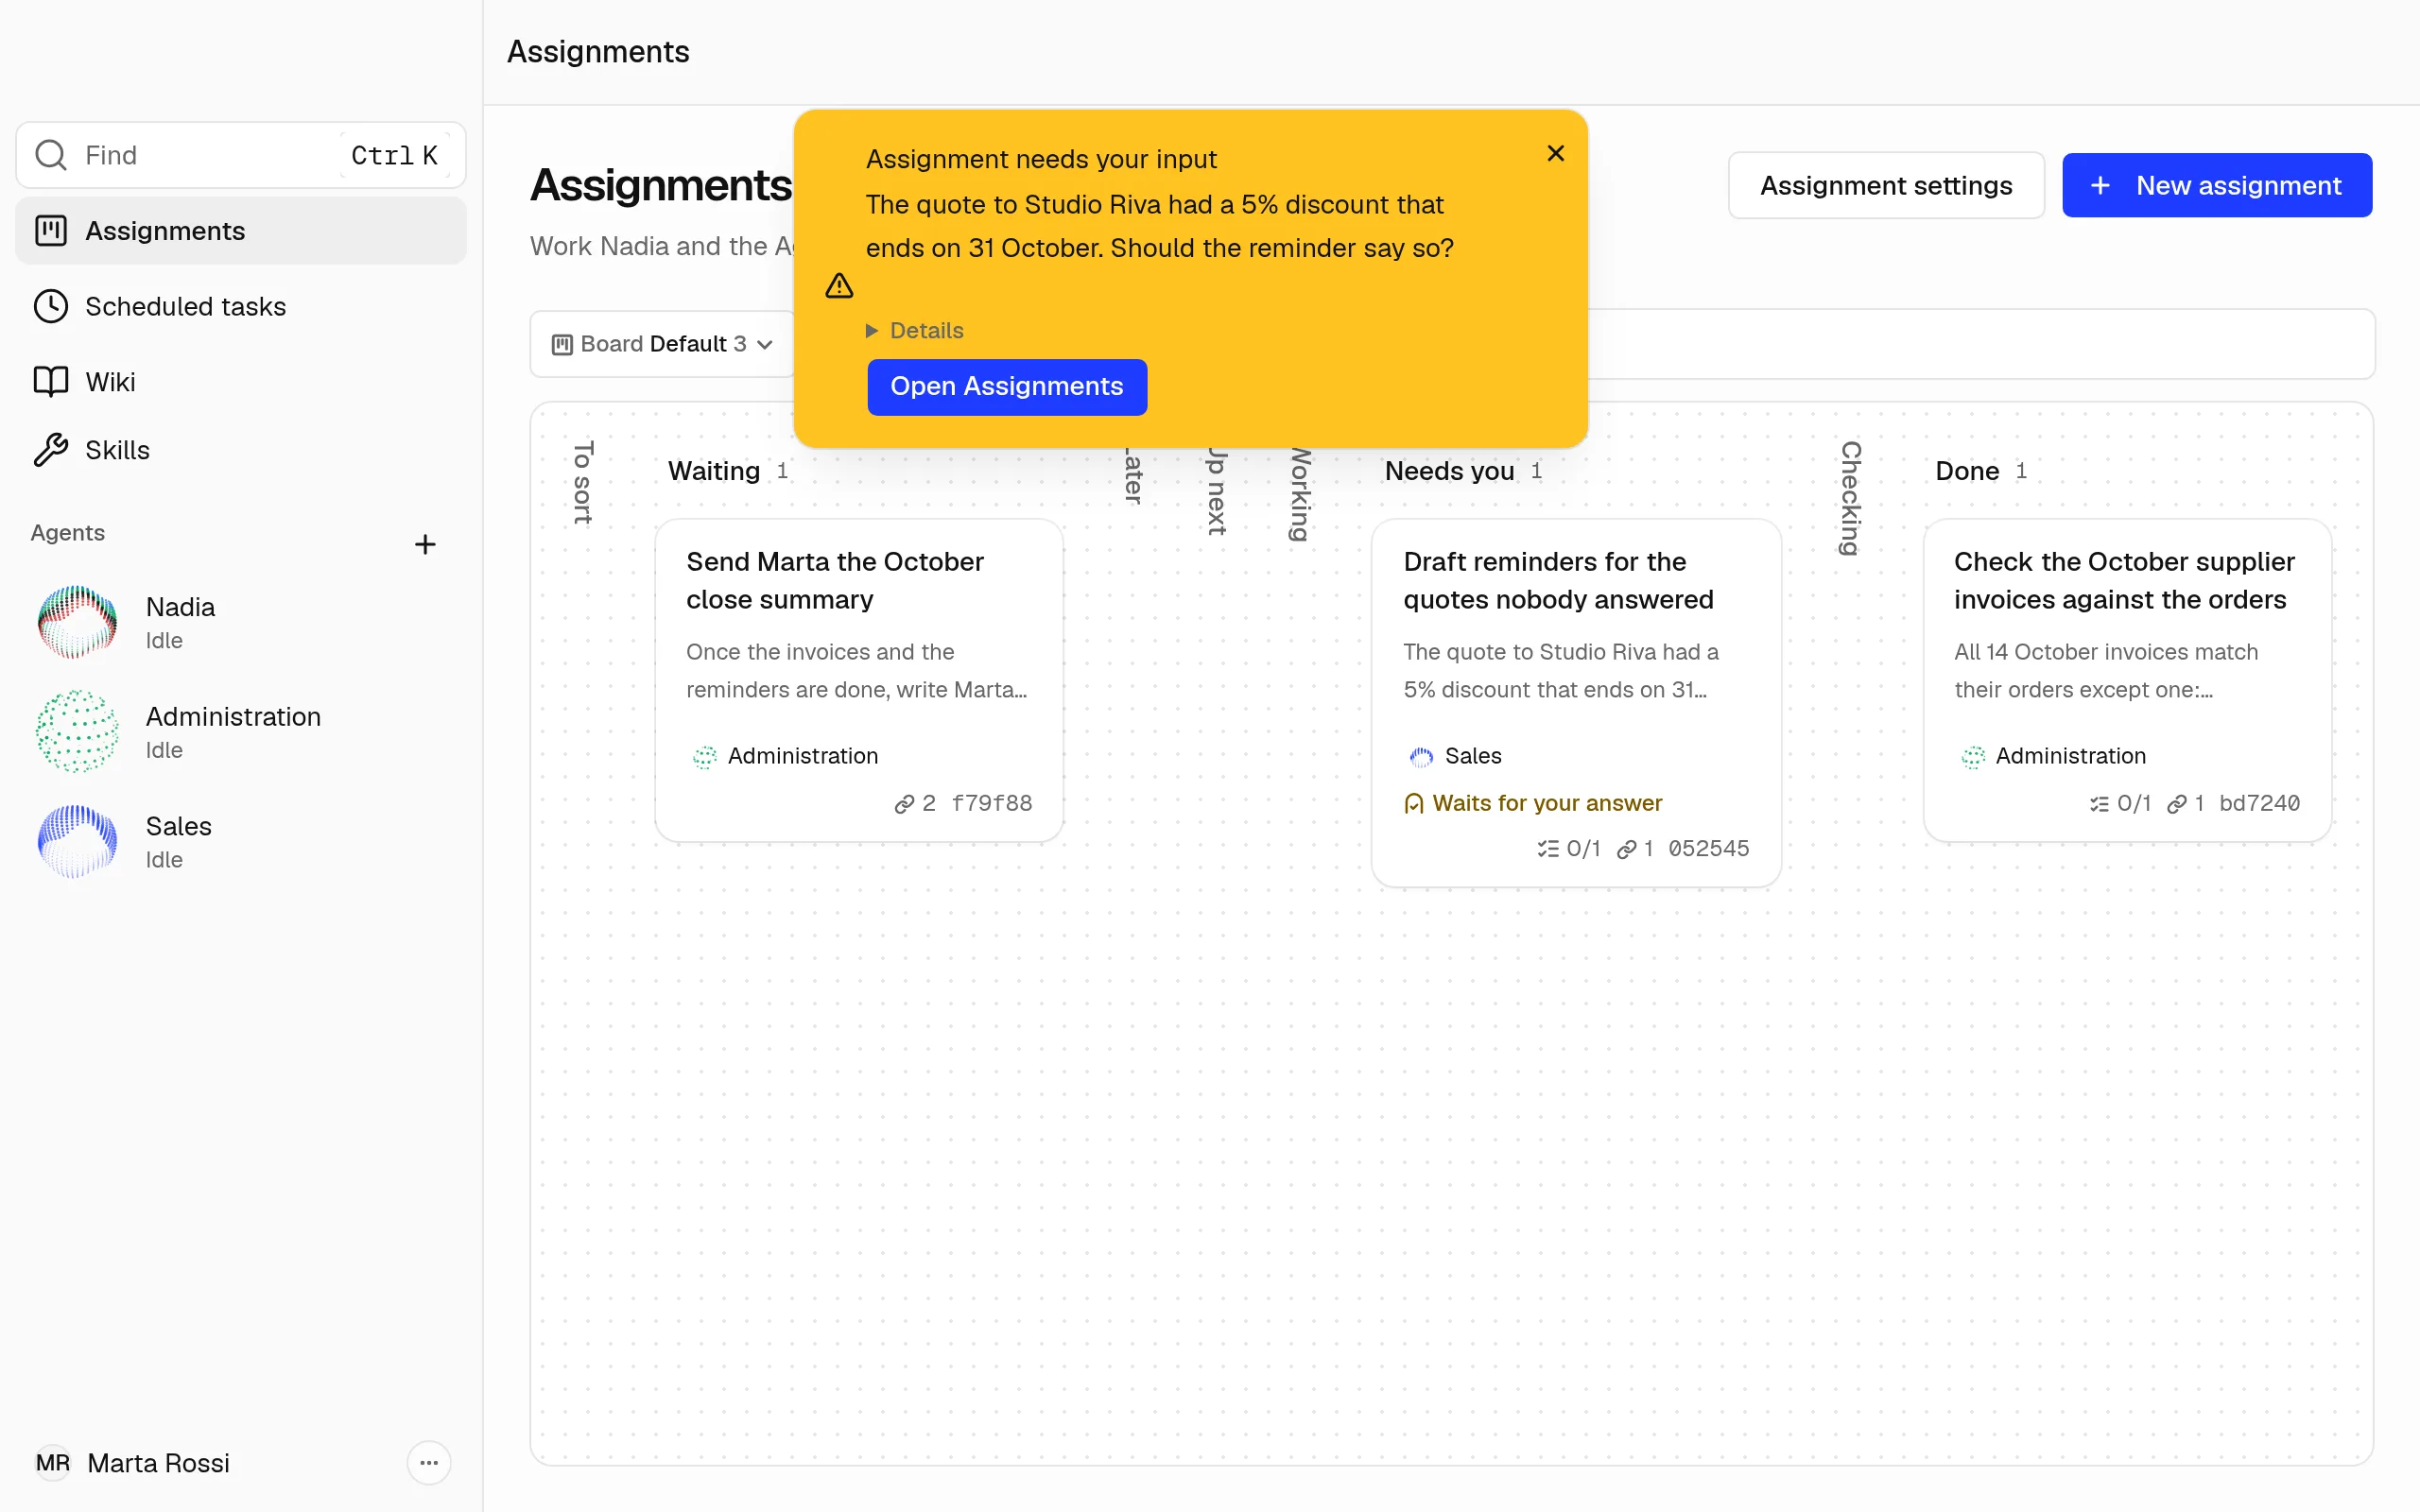Click the book icon beside Wiki
2420x1512 pixels.
tap(51, 382)
